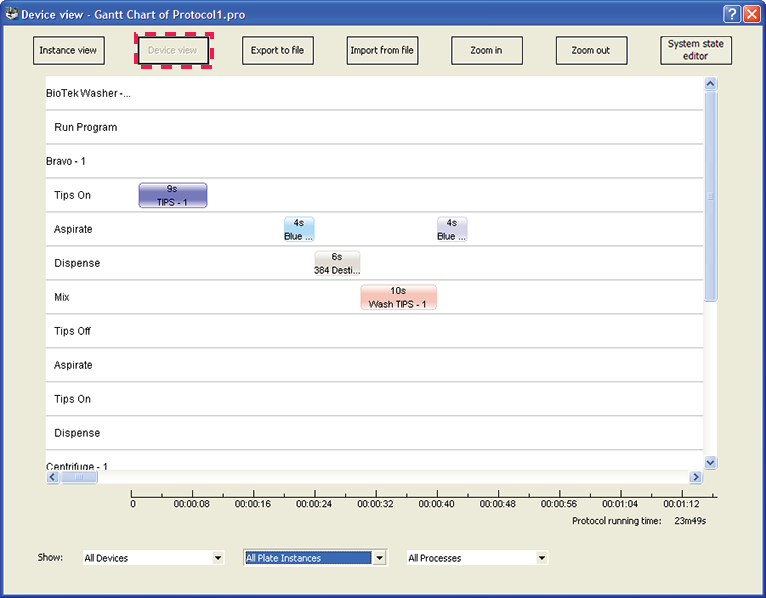Click the Instance view button

tap(68, 51)
